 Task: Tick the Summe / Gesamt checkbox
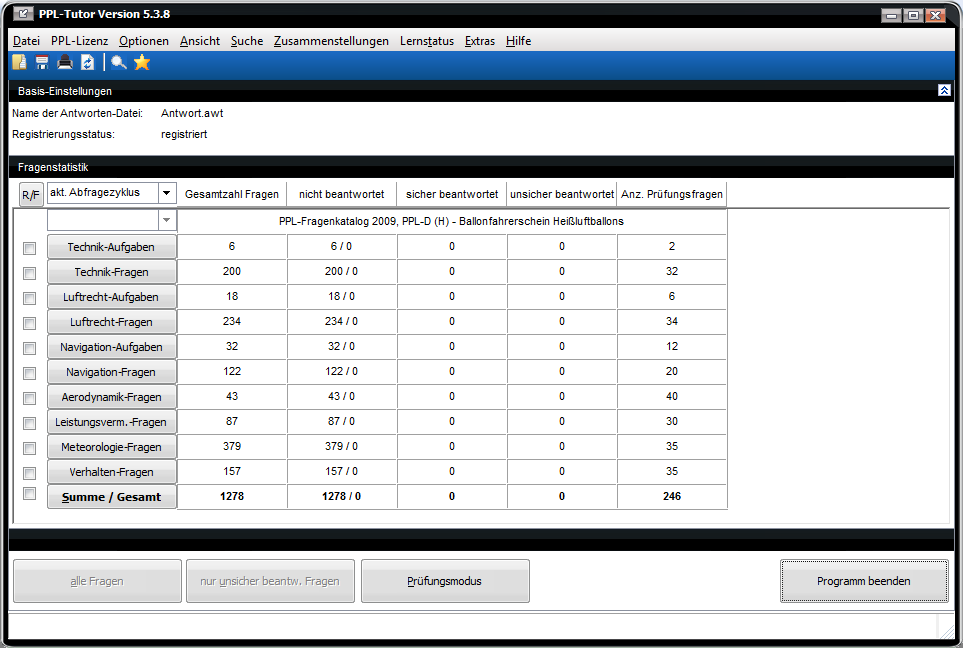coord(29,493)
